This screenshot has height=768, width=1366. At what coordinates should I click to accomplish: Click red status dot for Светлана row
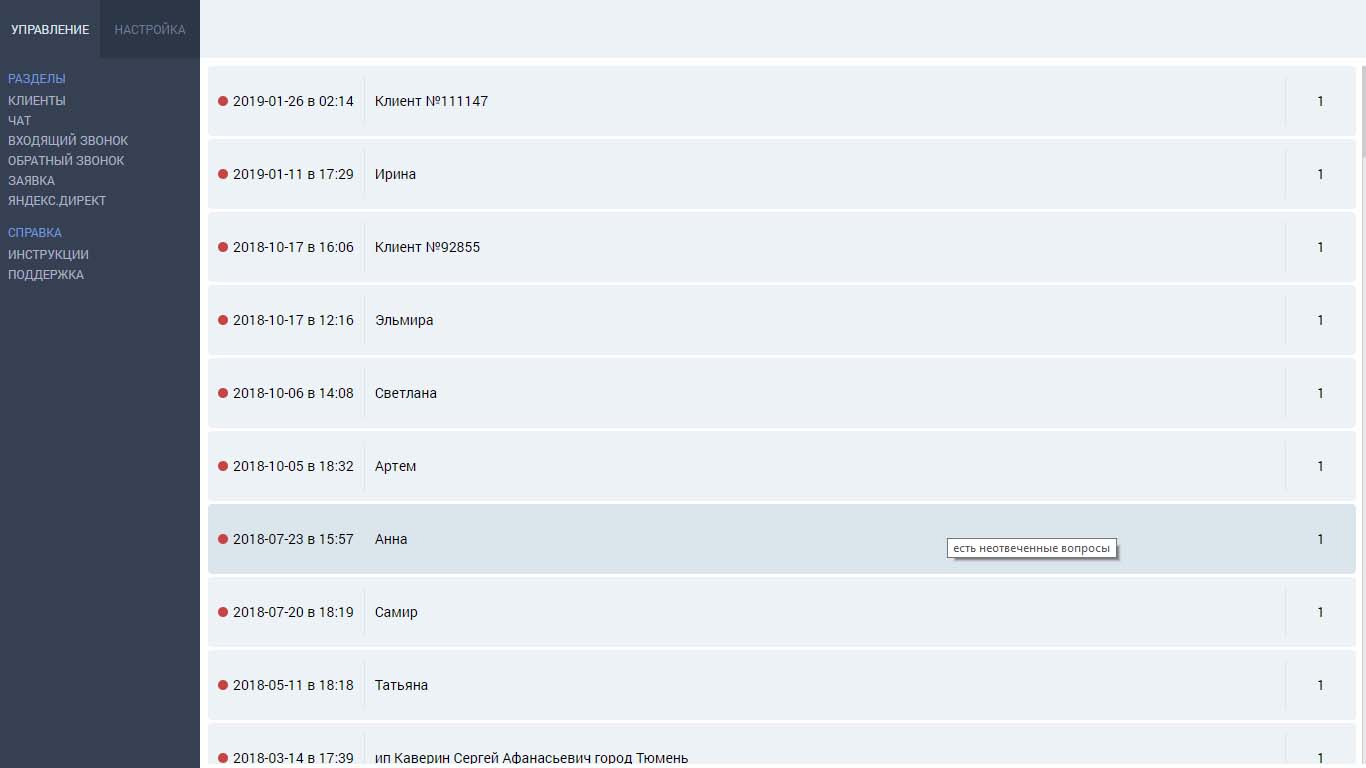[223, 393]
